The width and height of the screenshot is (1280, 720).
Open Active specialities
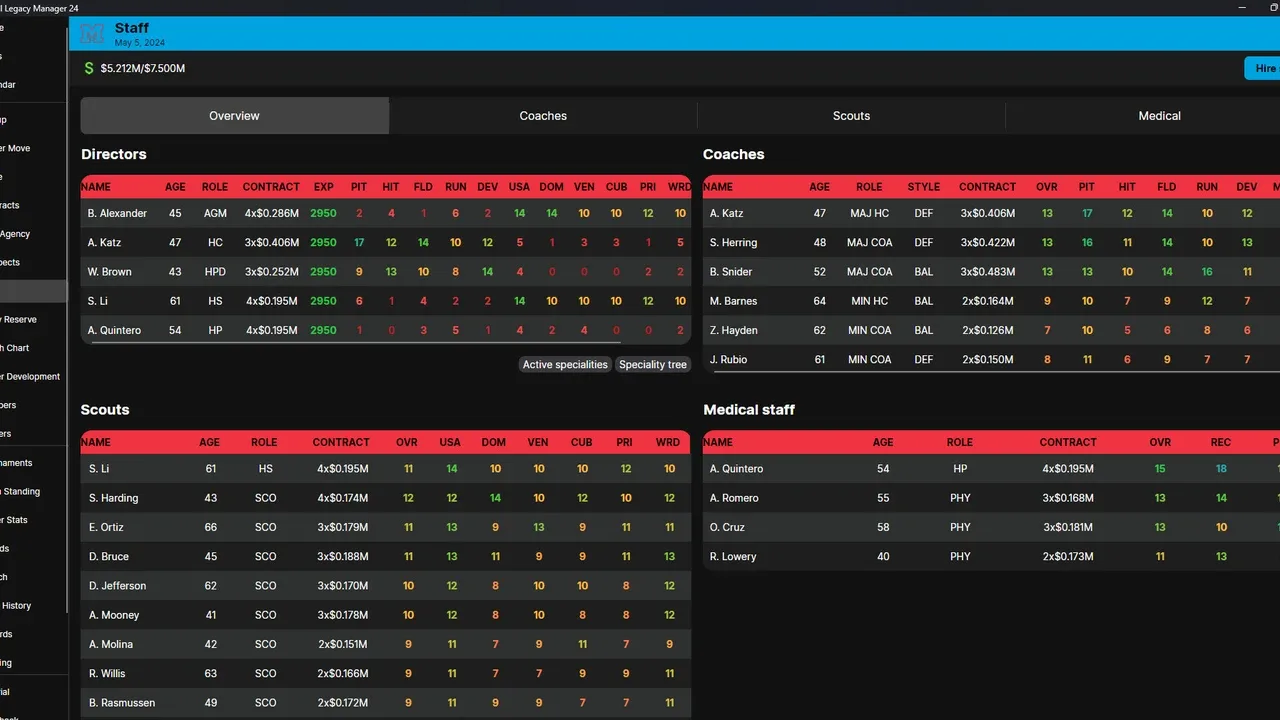pos(565,365)
